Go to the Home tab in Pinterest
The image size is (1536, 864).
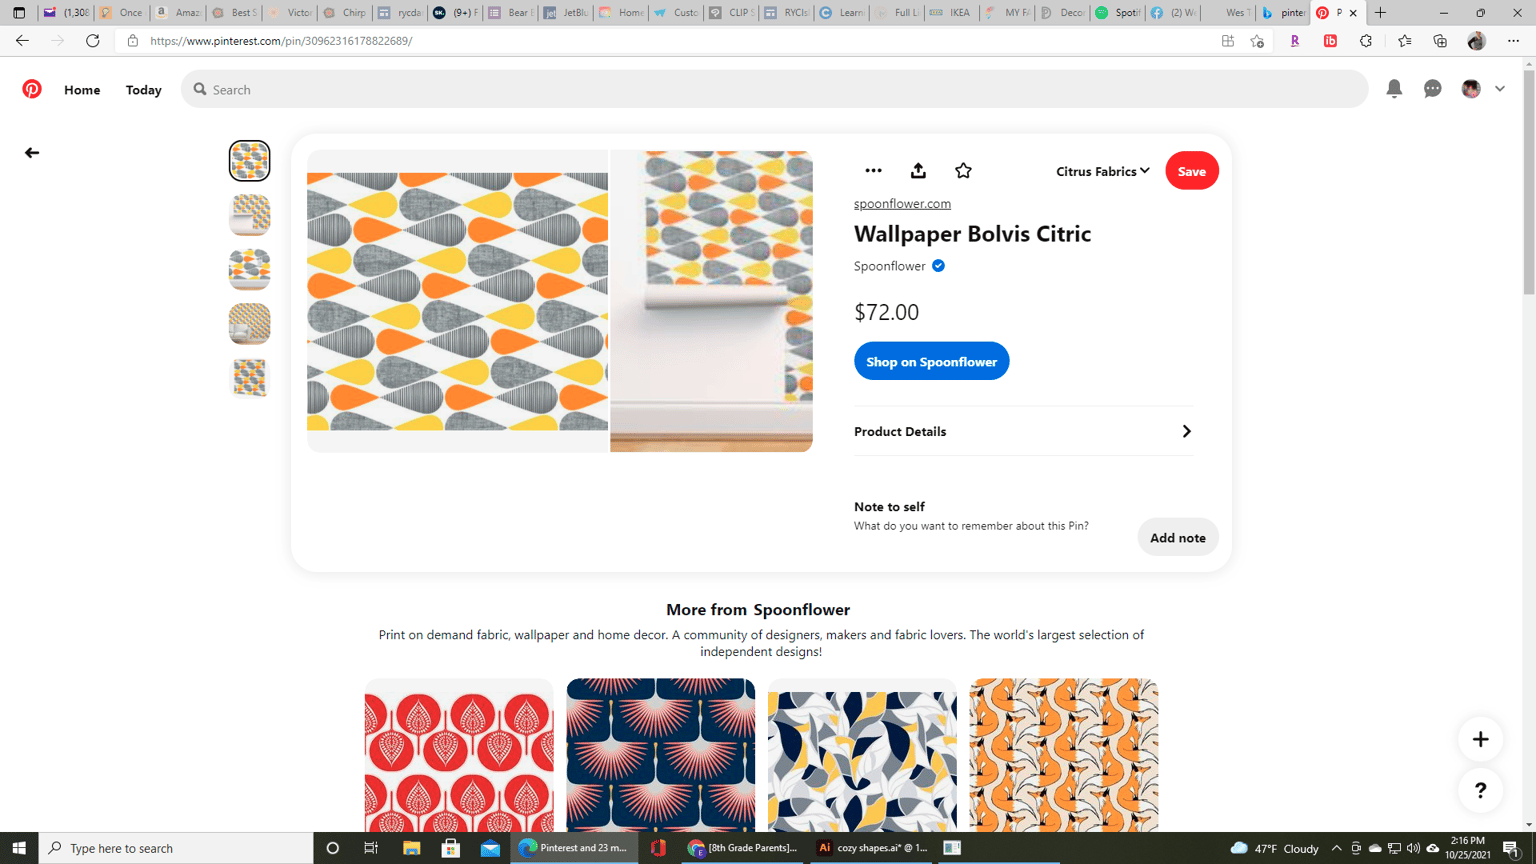[x=82, y=89]
